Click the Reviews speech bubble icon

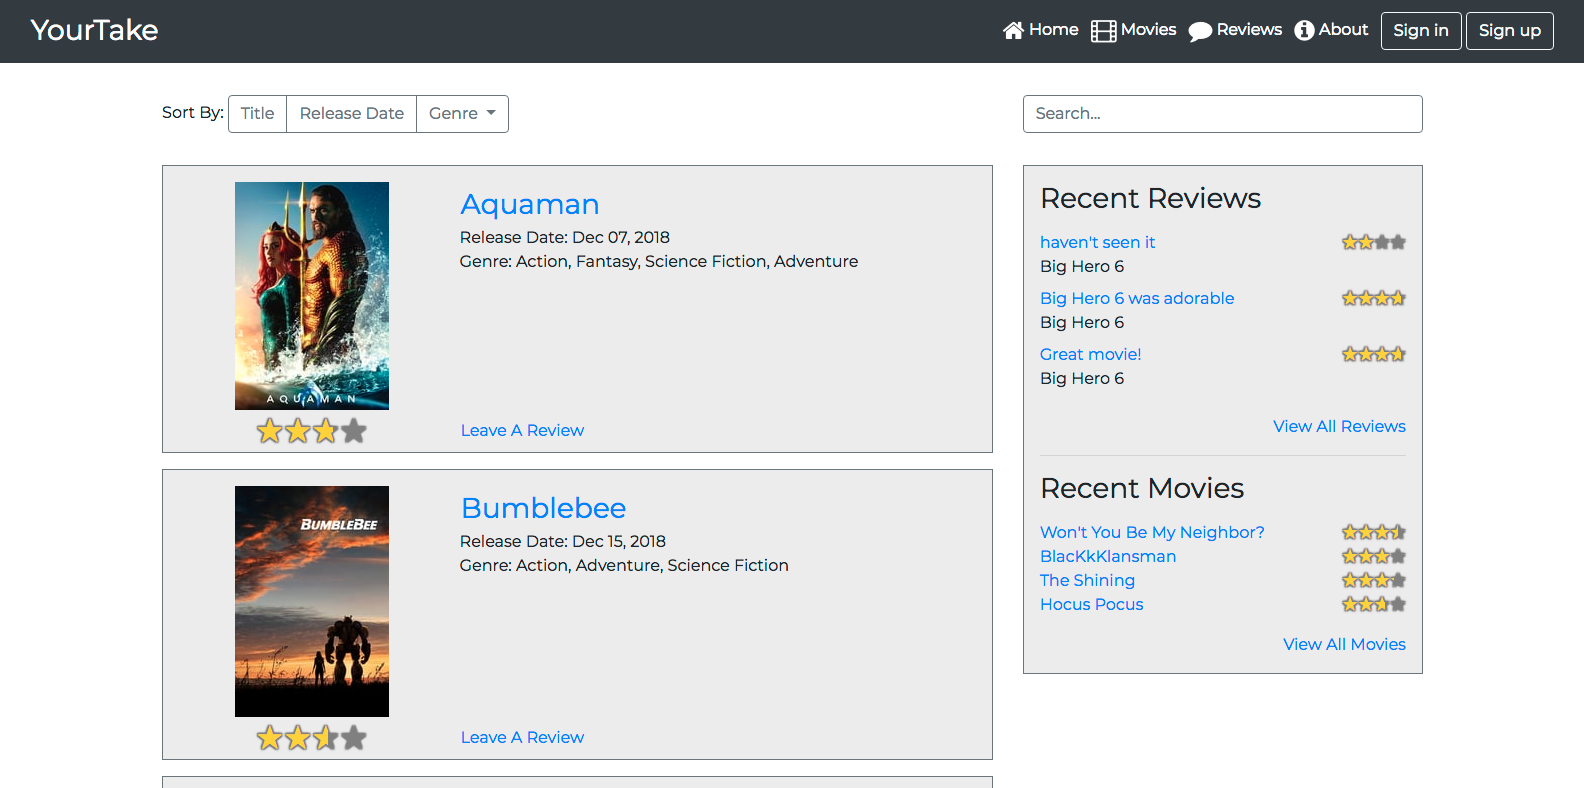pos(1200,32)
